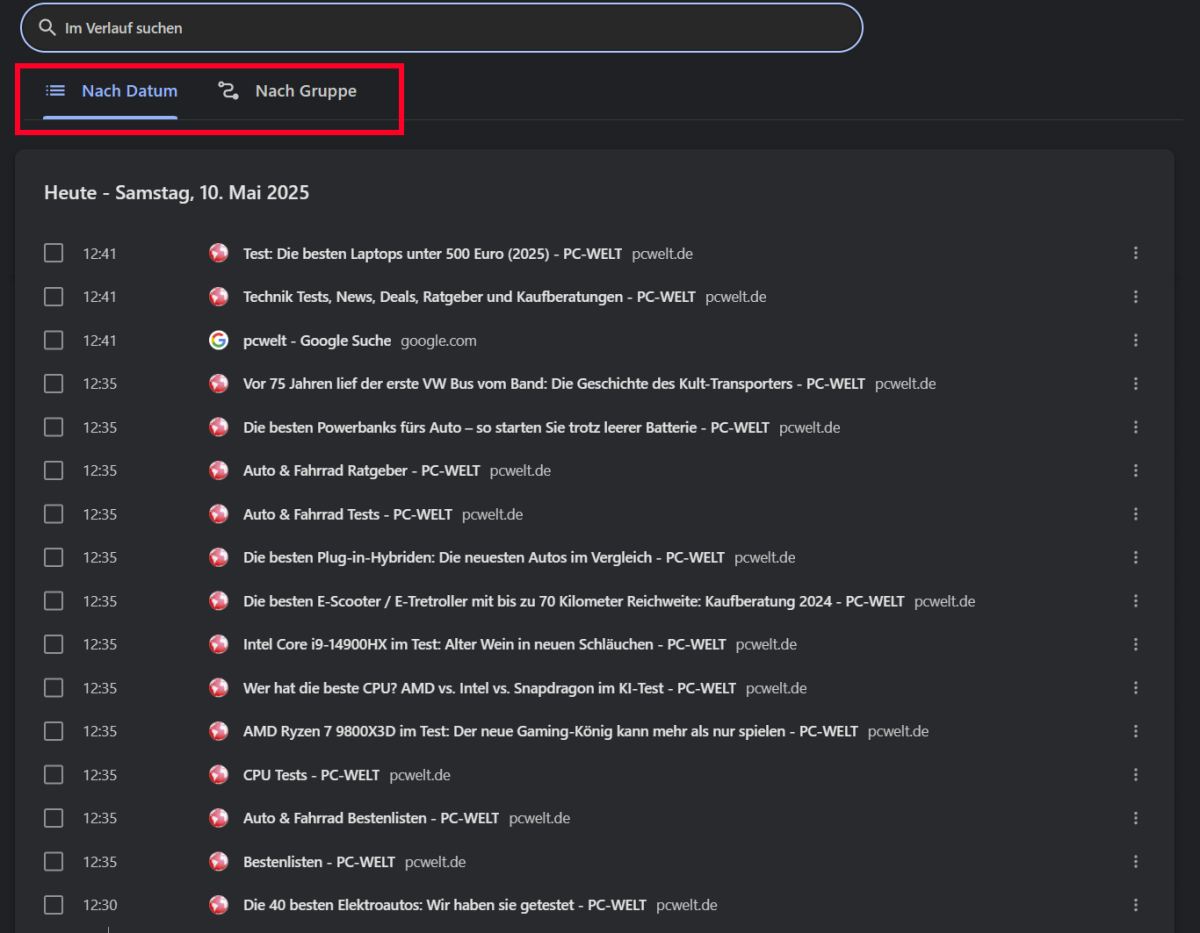Open more actions for Auto & Fahrrad Ratgeber
The height and width of the screenshot is (933, 1200).
1135,470
